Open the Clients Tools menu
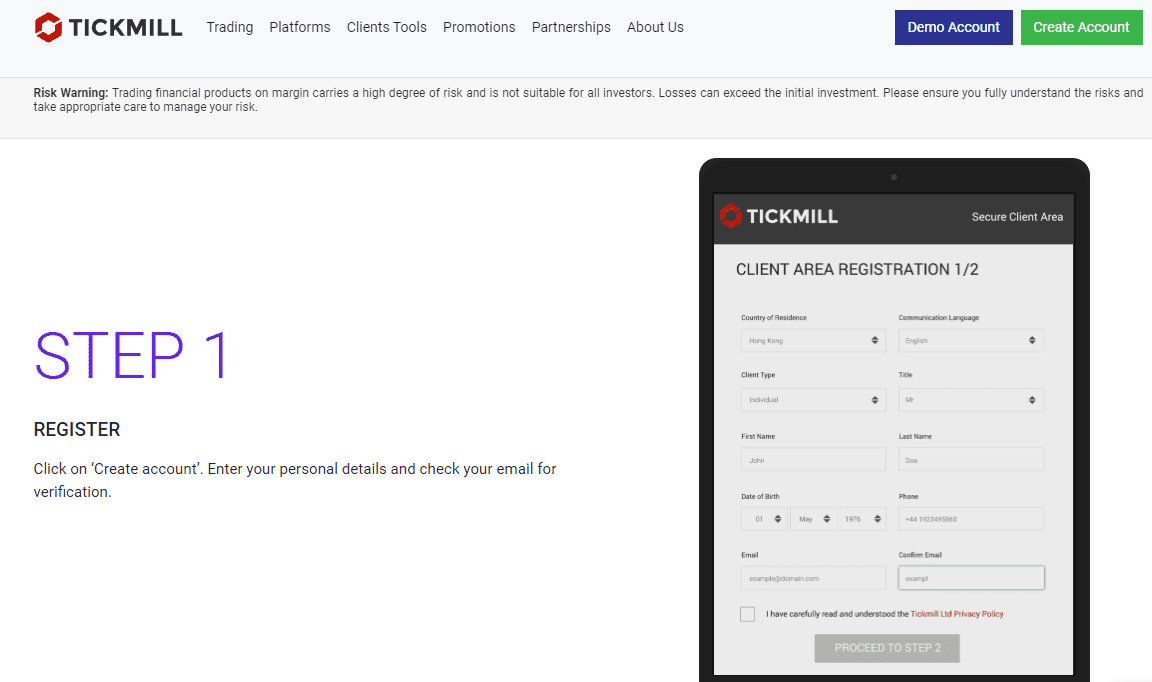This screenshot has height=682, width=1152. tap(386, 27)
